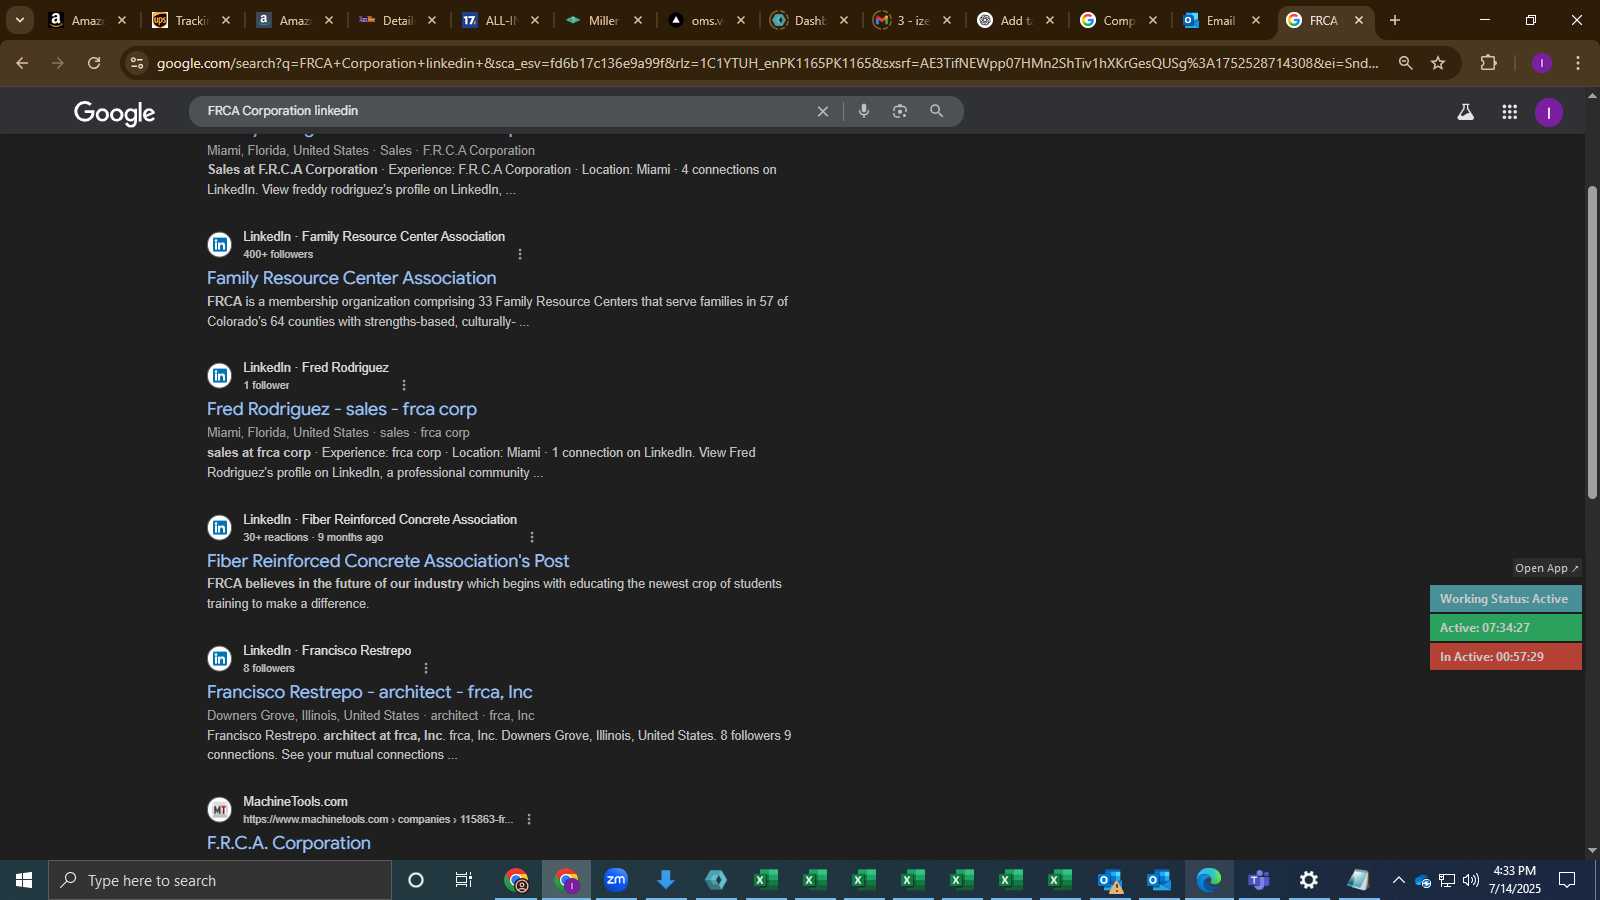Viewport: 1600px width, 900px height.
Task: Open a new browser tab
Action: (1395, 20)
